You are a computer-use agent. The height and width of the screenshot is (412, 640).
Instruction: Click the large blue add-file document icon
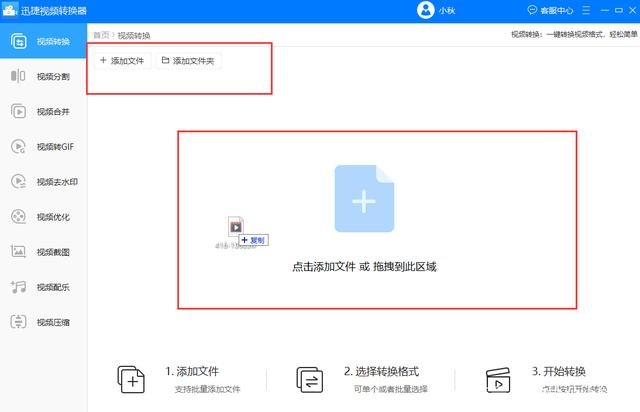[x=364, y=198]
